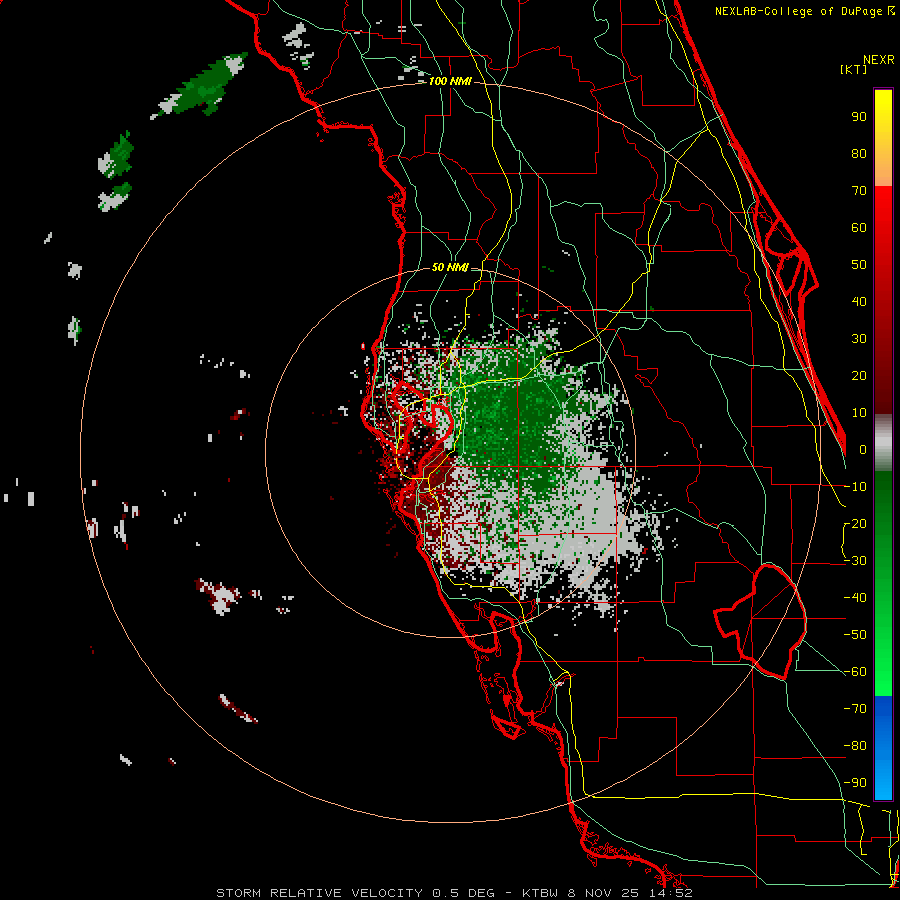Click the large green offshore echo northwest
This screenshot has height=900, width=900.
[201, 85]
